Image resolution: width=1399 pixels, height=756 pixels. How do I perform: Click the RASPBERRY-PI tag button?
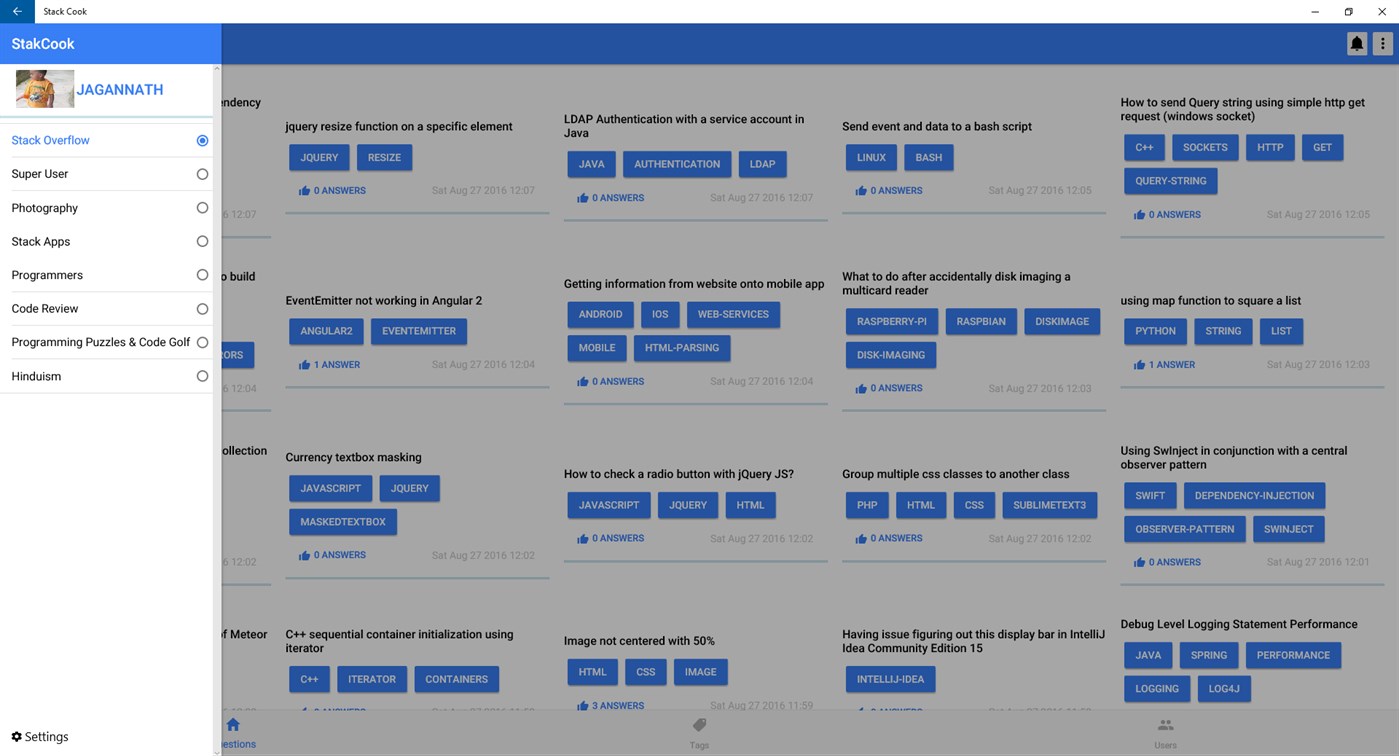pos(892,322)
